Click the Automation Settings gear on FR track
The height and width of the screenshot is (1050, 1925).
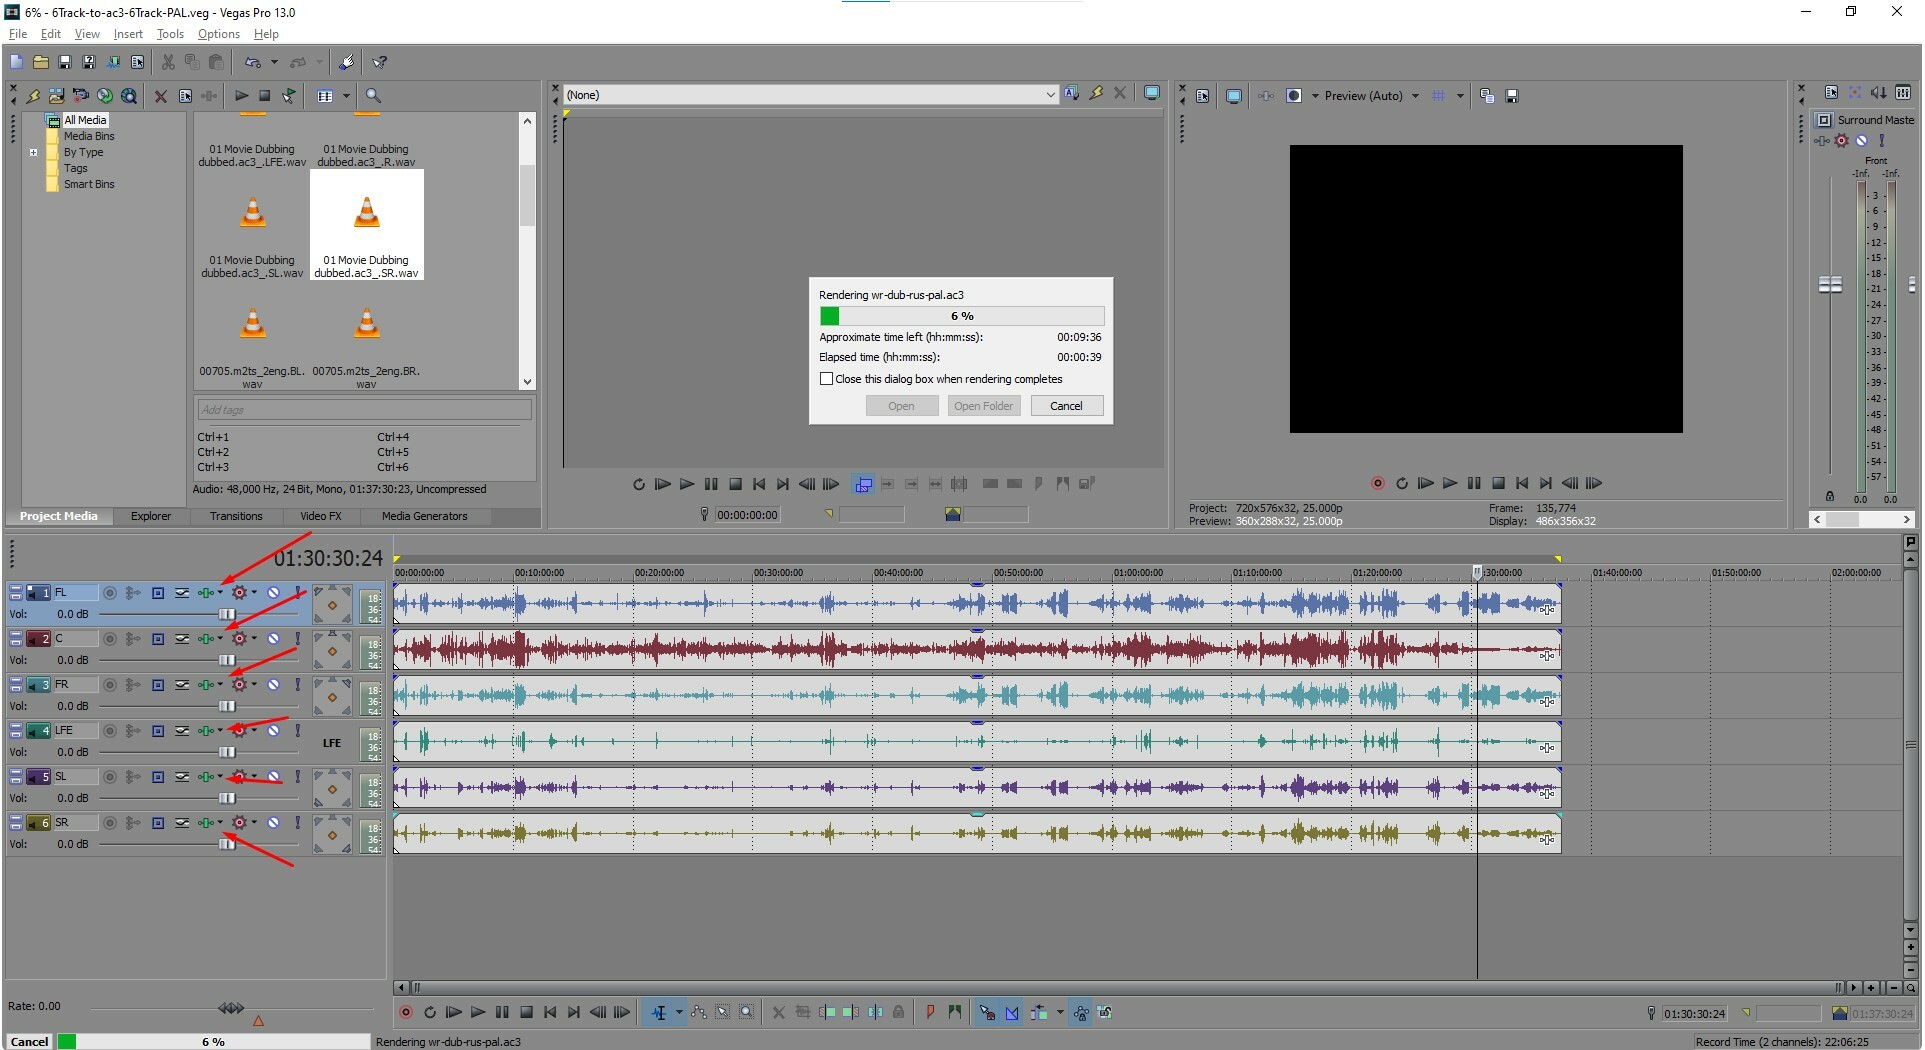(239, 685)
